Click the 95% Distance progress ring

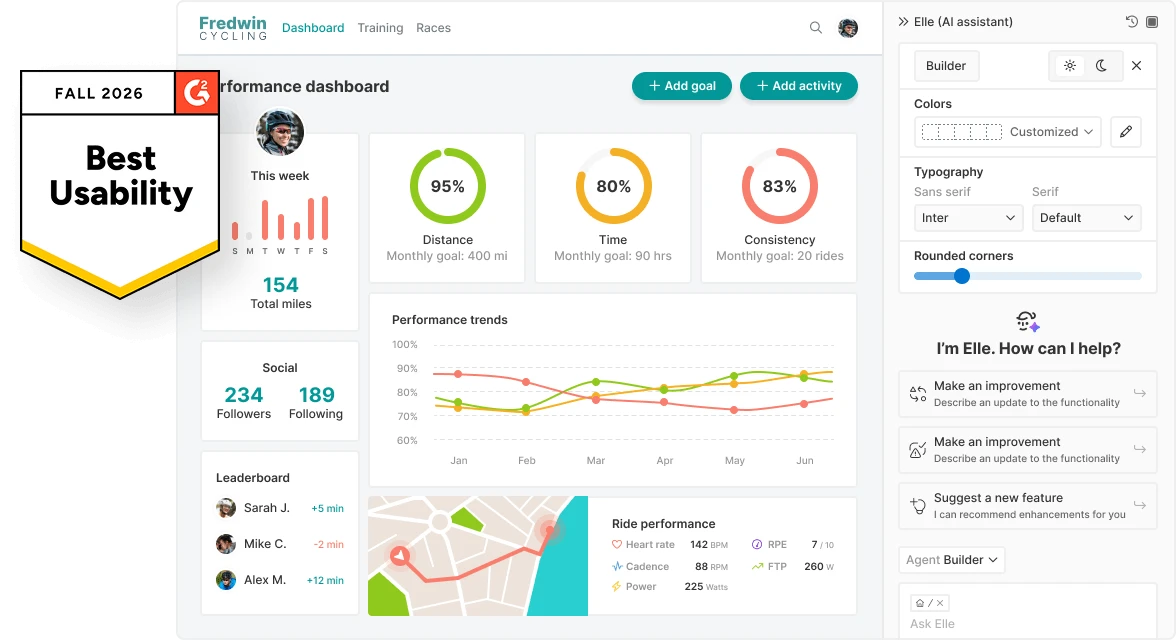448,186
